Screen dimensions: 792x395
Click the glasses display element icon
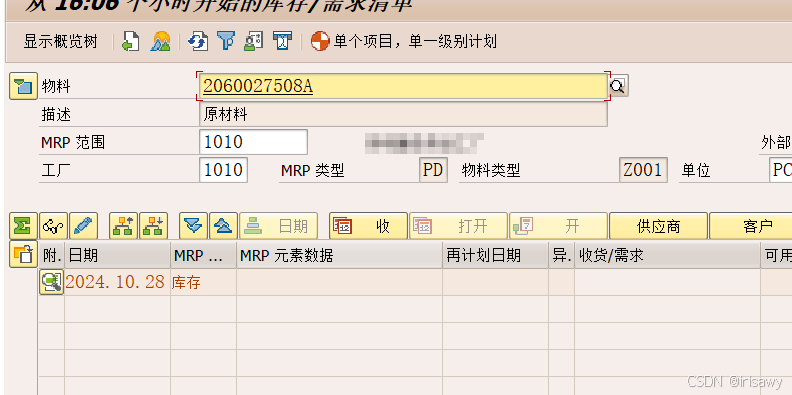53,226
